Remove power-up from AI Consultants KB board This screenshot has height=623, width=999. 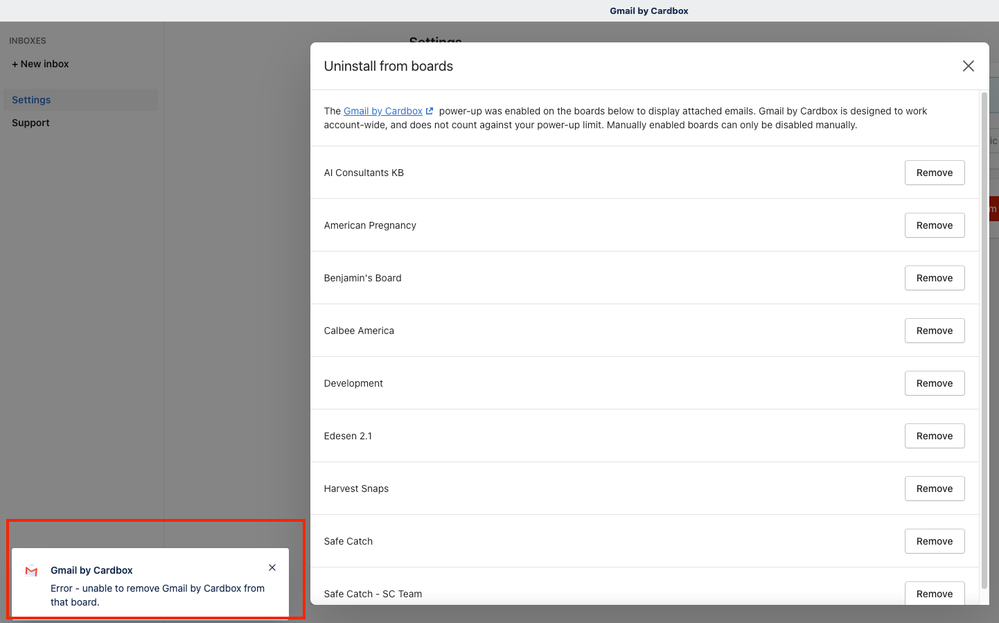point(934,173)
